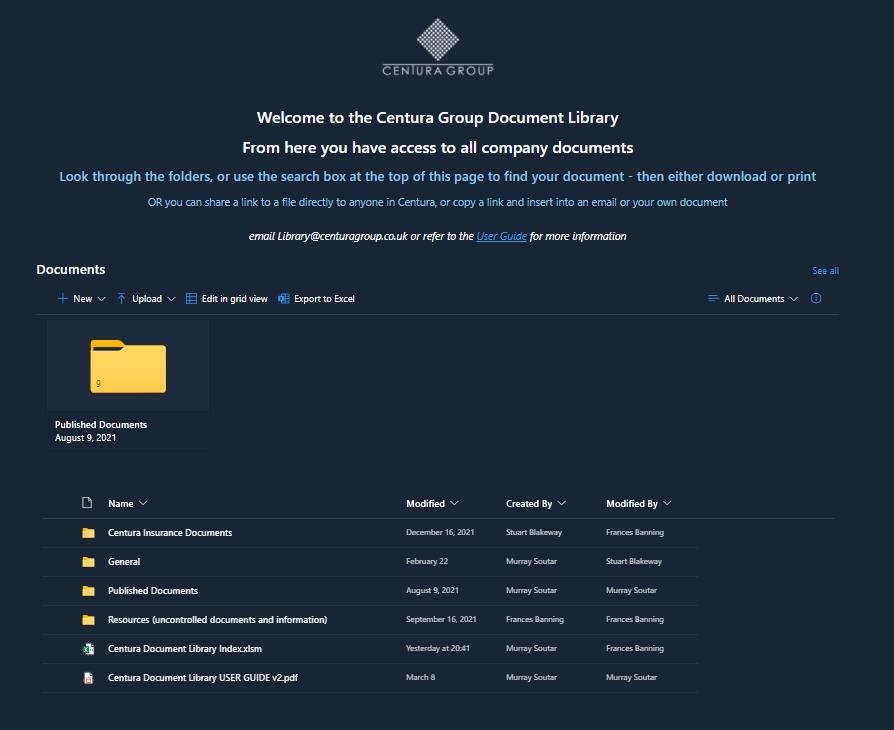Image resolution: width=894 pixels, height=730 pixels.
Task: Click the file type column header icon
Action: click(87, 502)
